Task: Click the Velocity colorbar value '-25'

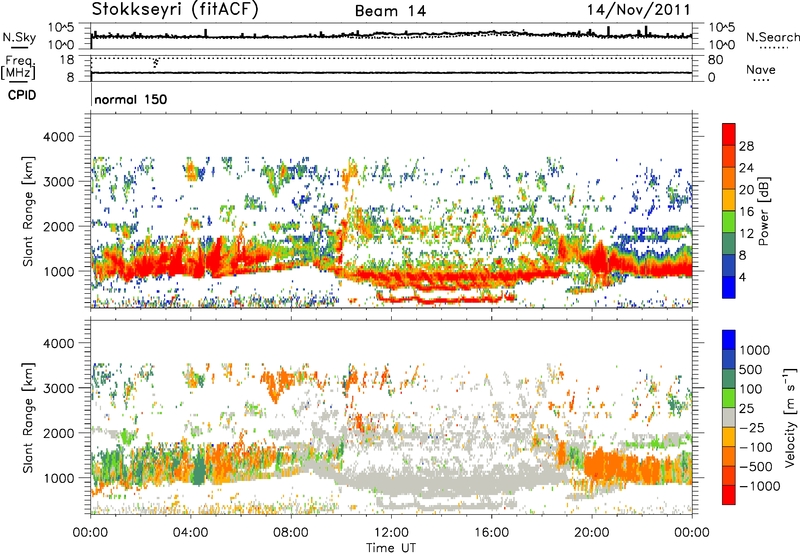Action: [752, 428]
